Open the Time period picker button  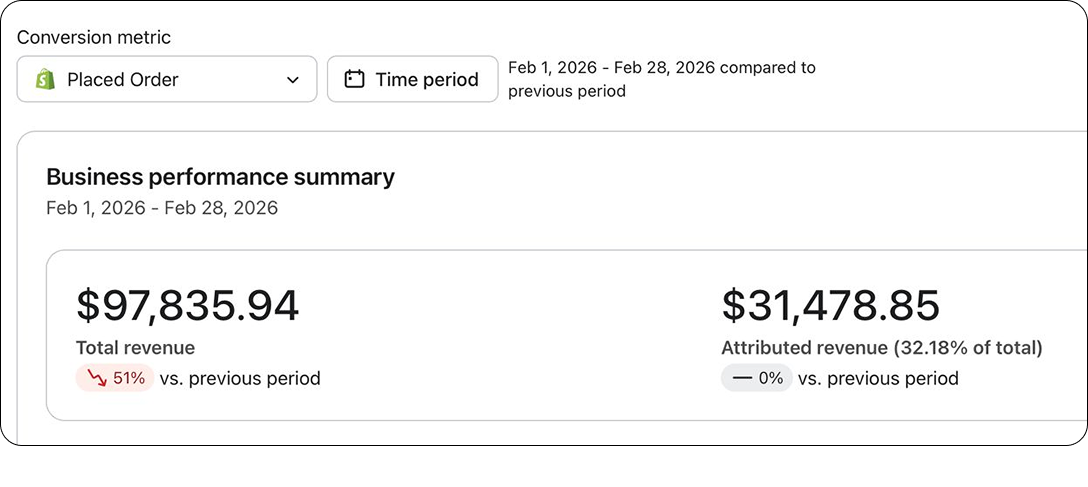tap(413, 79)
